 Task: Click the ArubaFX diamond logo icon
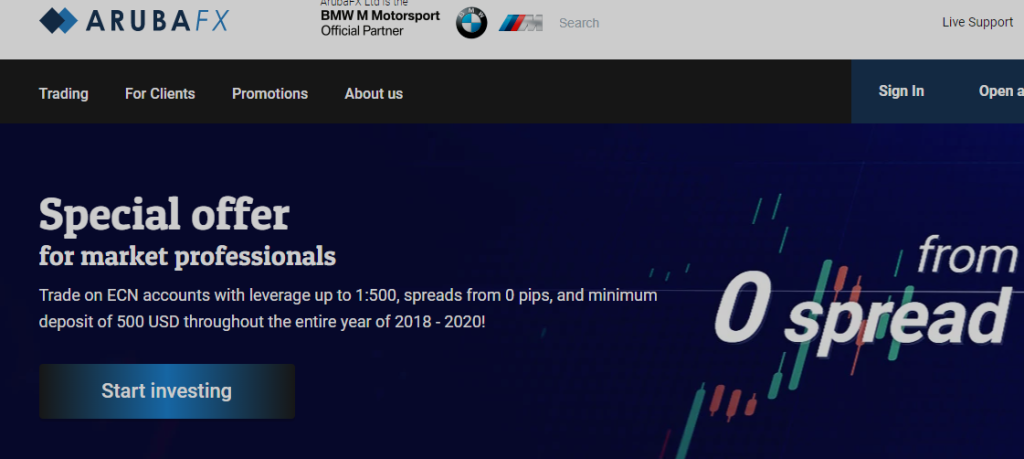coord(59,21)
